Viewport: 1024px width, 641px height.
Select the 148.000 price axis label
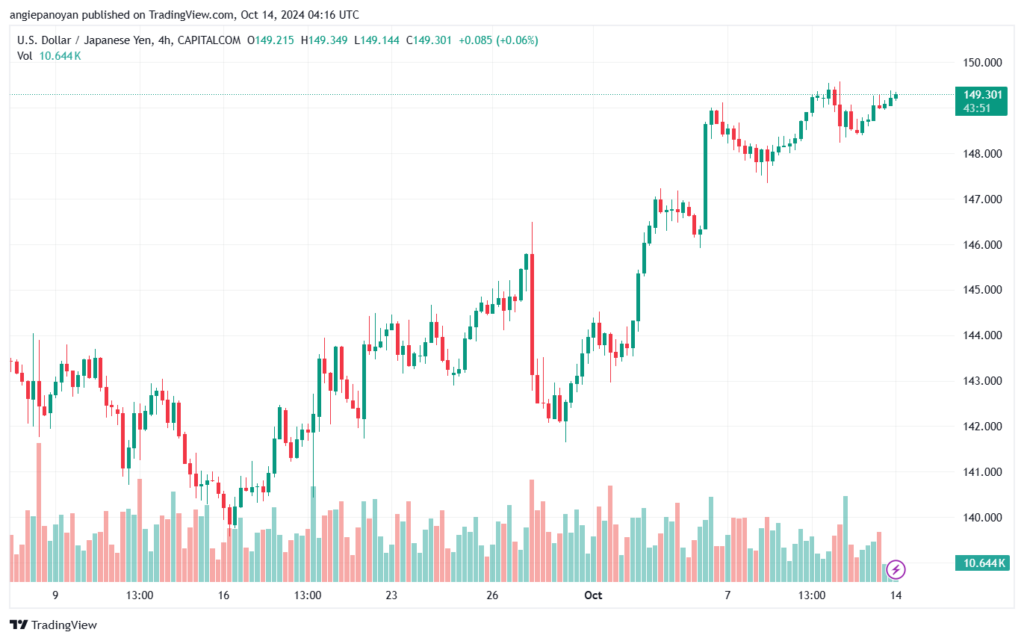(982, 153)
